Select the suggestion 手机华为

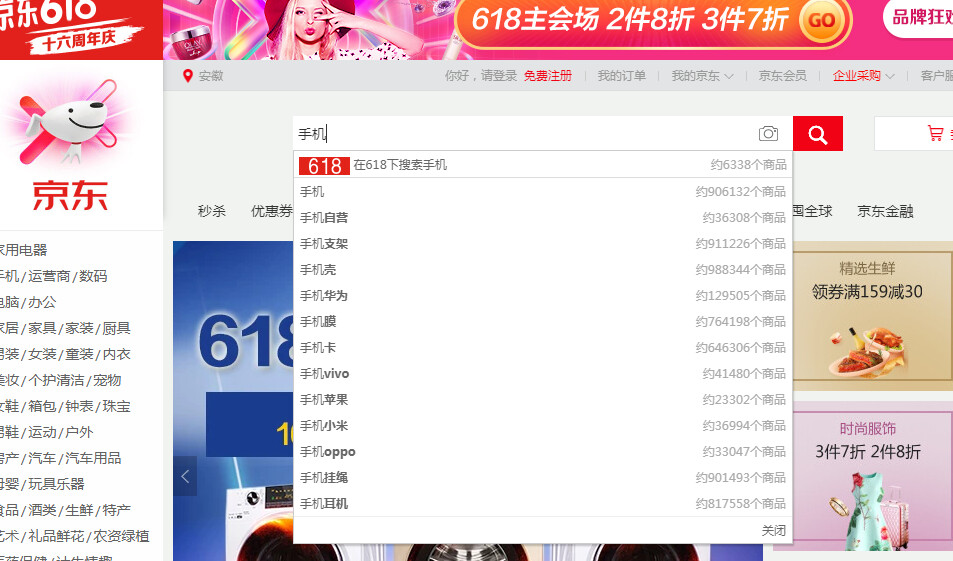[x=543, y=296]
